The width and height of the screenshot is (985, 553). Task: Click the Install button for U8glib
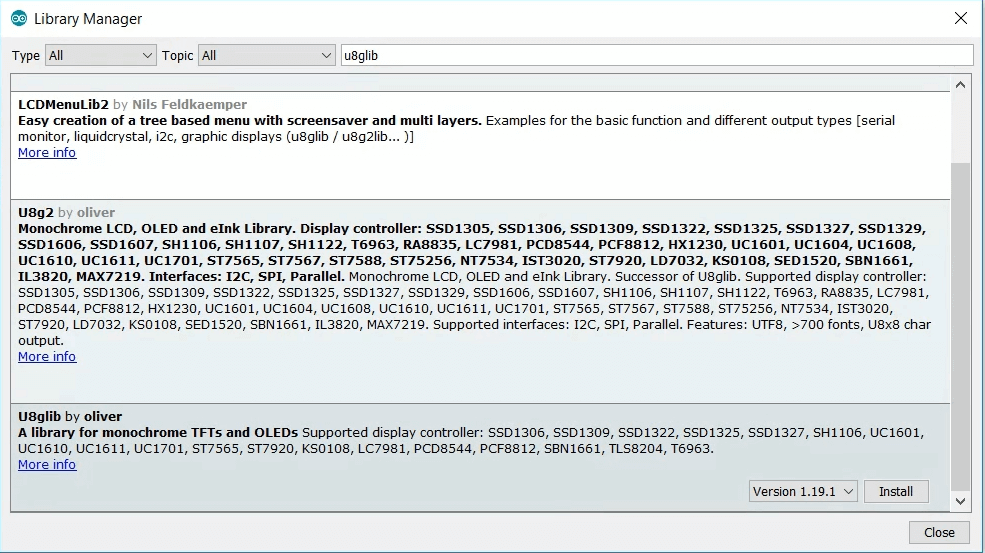coord(896,491)
